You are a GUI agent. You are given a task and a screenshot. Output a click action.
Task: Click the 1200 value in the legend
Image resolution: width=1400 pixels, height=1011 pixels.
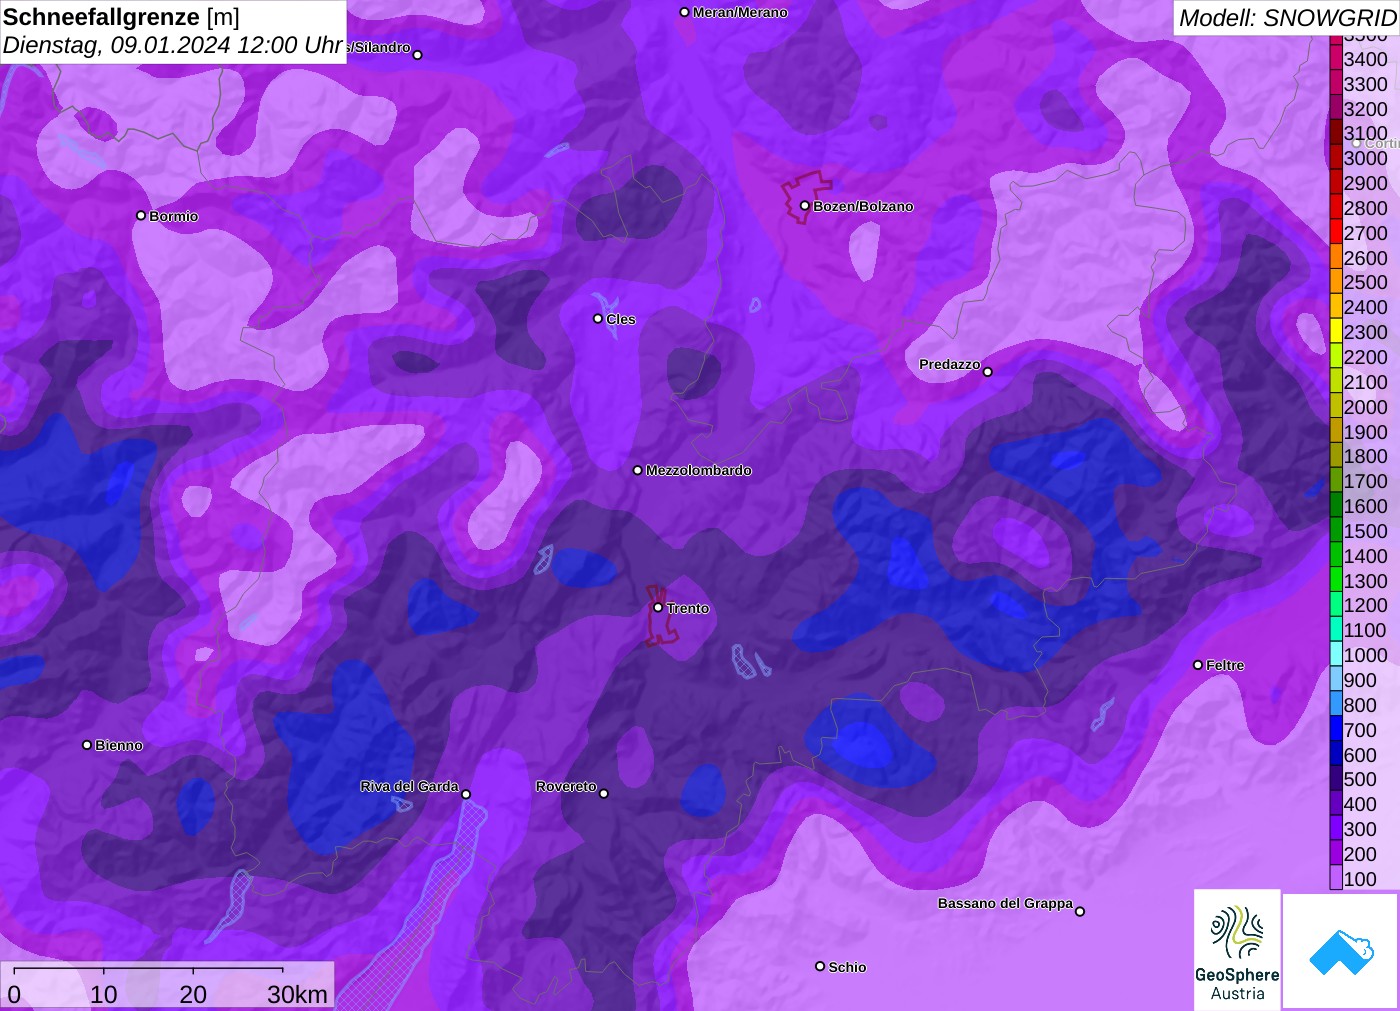click(1365, 605)
